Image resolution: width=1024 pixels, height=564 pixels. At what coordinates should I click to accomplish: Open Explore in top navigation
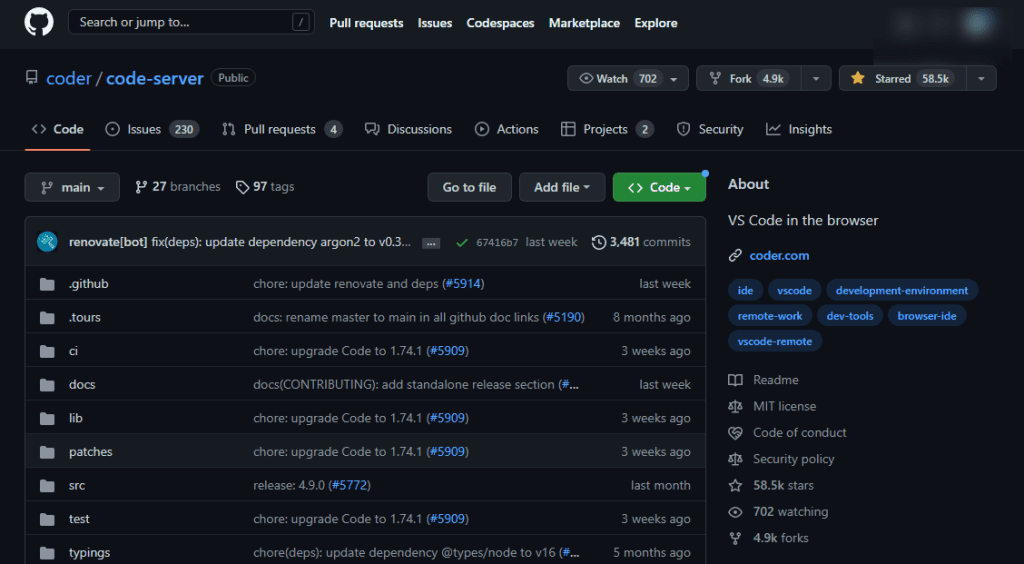(656, 23)
